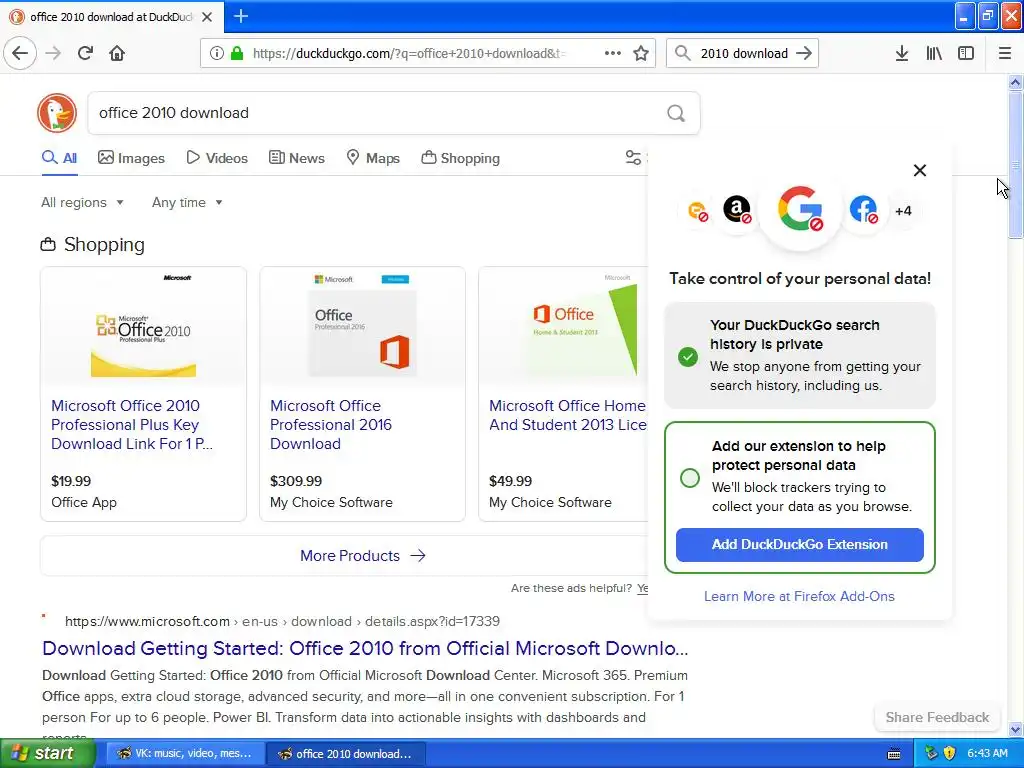Open the Windows start menu
The height and width of the screenshot is (768, 1024).
pyautogui.click(x=48, y=753)
